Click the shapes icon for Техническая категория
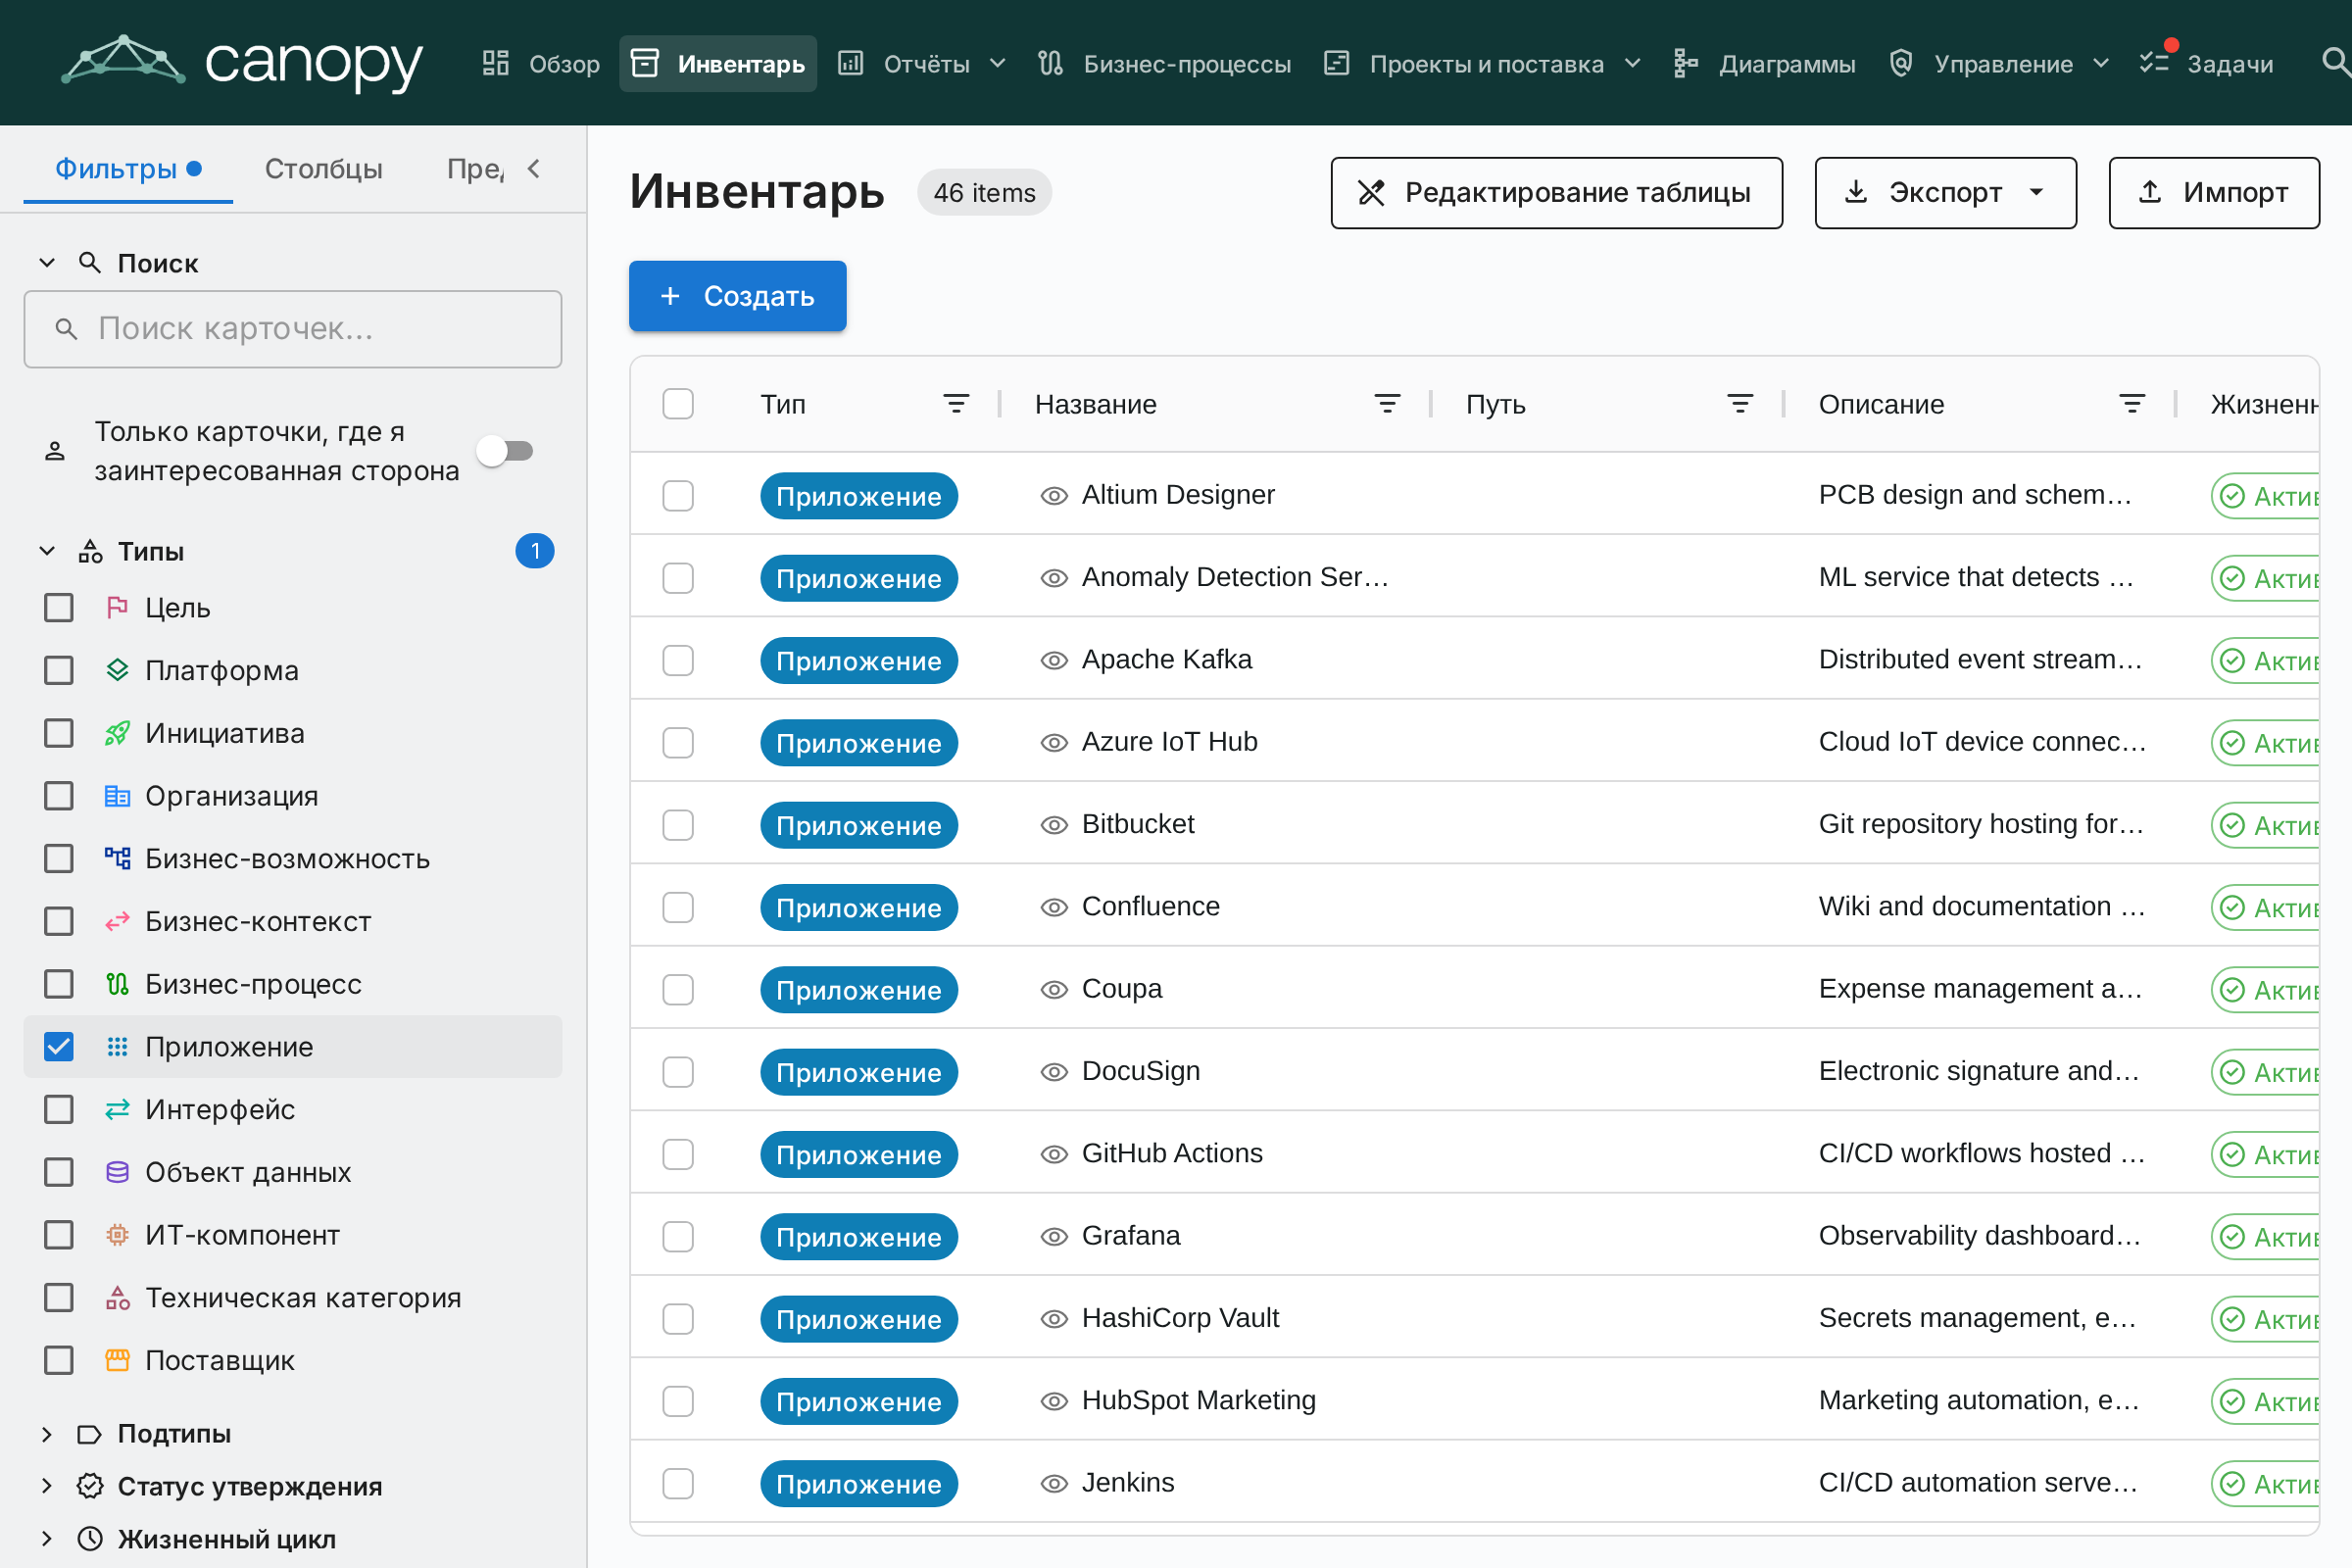 tap(117, 1298)
